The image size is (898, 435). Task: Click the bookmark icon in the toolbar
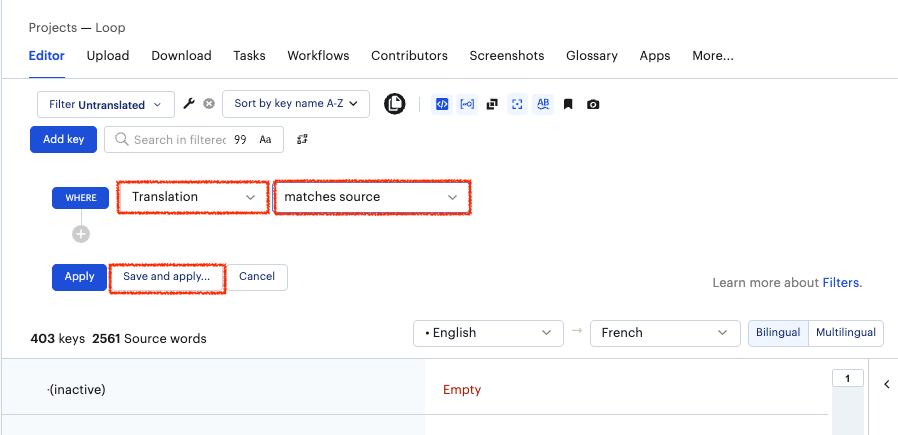pos(568,104)
